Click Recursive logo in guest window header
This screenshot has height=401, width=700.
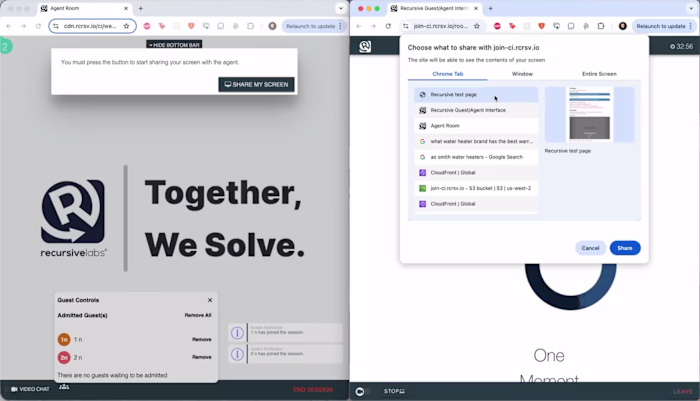pos(365,46)
